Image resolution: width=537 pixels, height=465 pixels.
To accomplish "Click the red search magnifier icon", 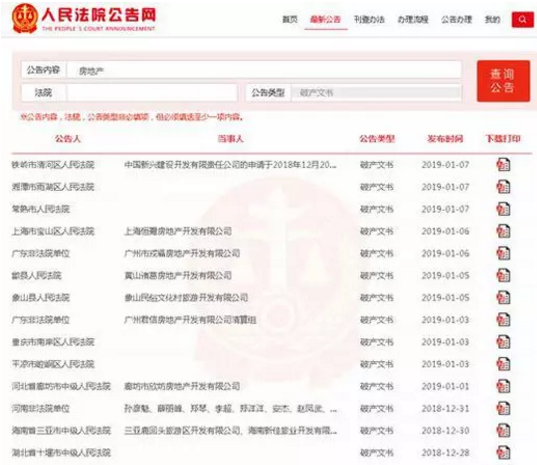I will (x=523, y=19).
